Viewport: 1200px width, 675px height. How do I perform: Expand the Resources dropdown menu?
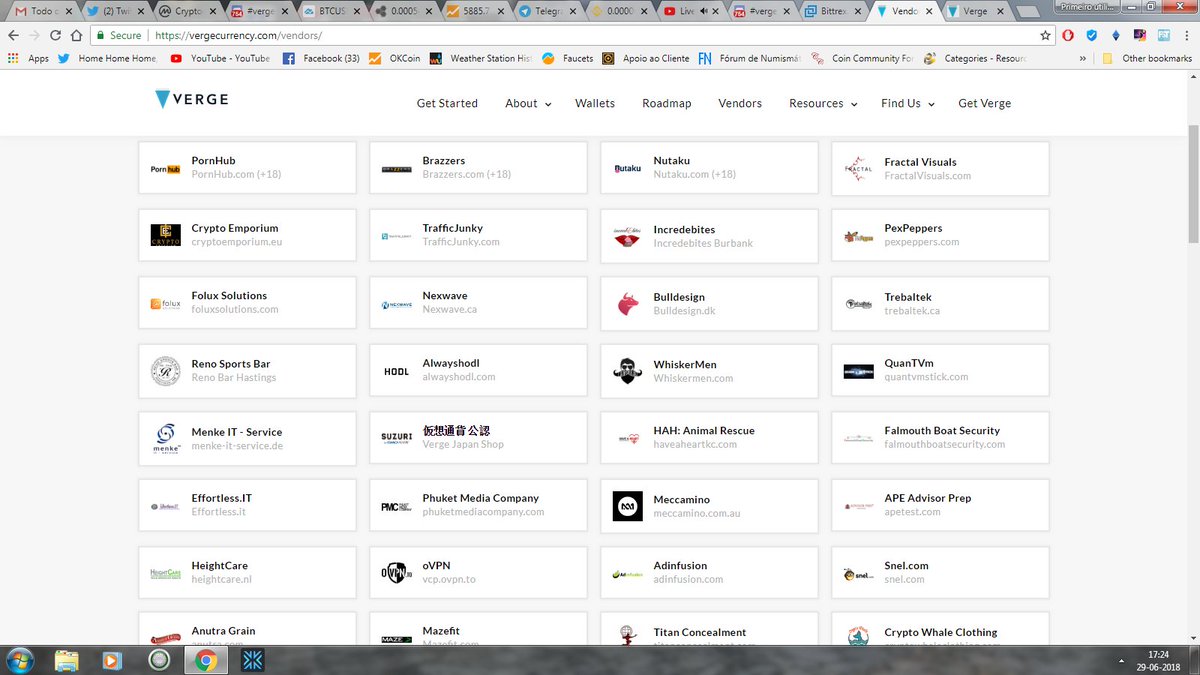click(x=823, y=103)
